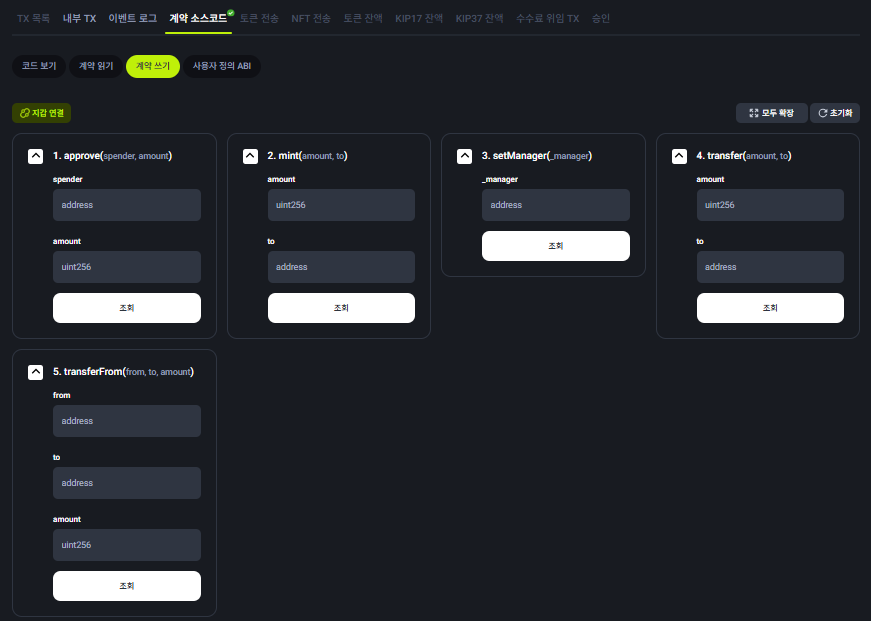Click the '4. transfer(amount, to)' title

(x=744, y=156)
